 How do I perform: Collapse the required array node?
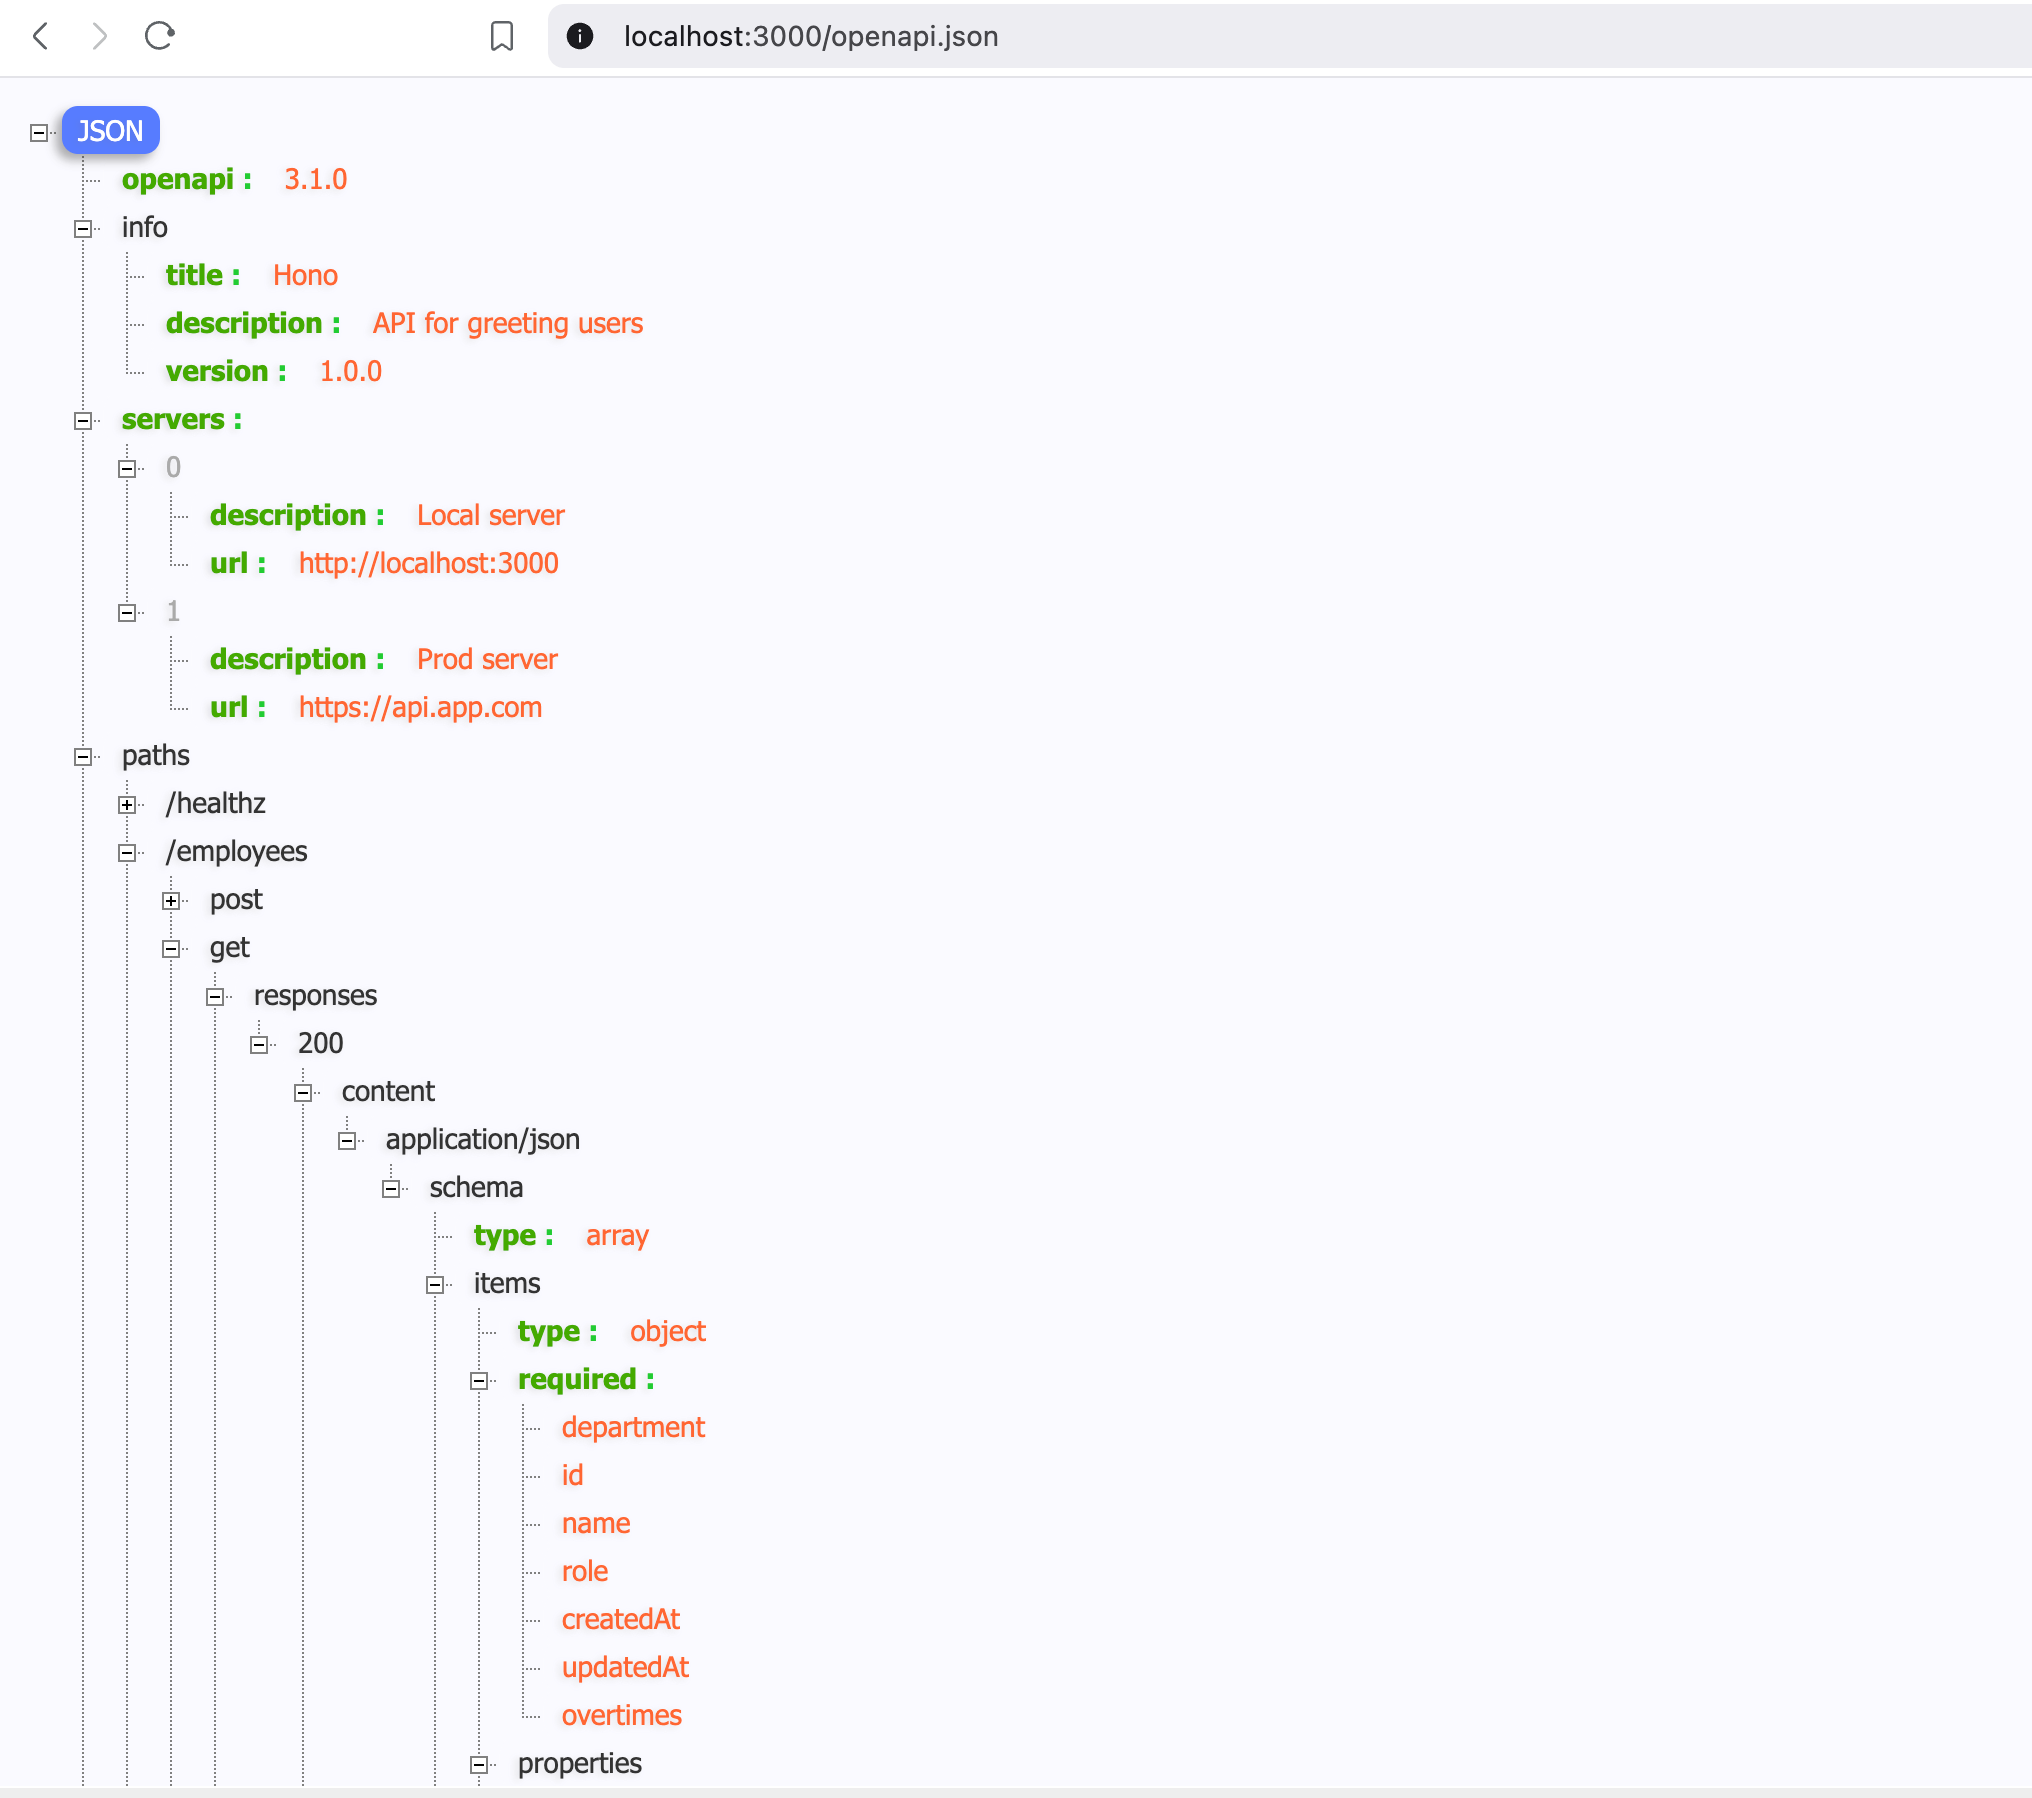(479, 1380)
